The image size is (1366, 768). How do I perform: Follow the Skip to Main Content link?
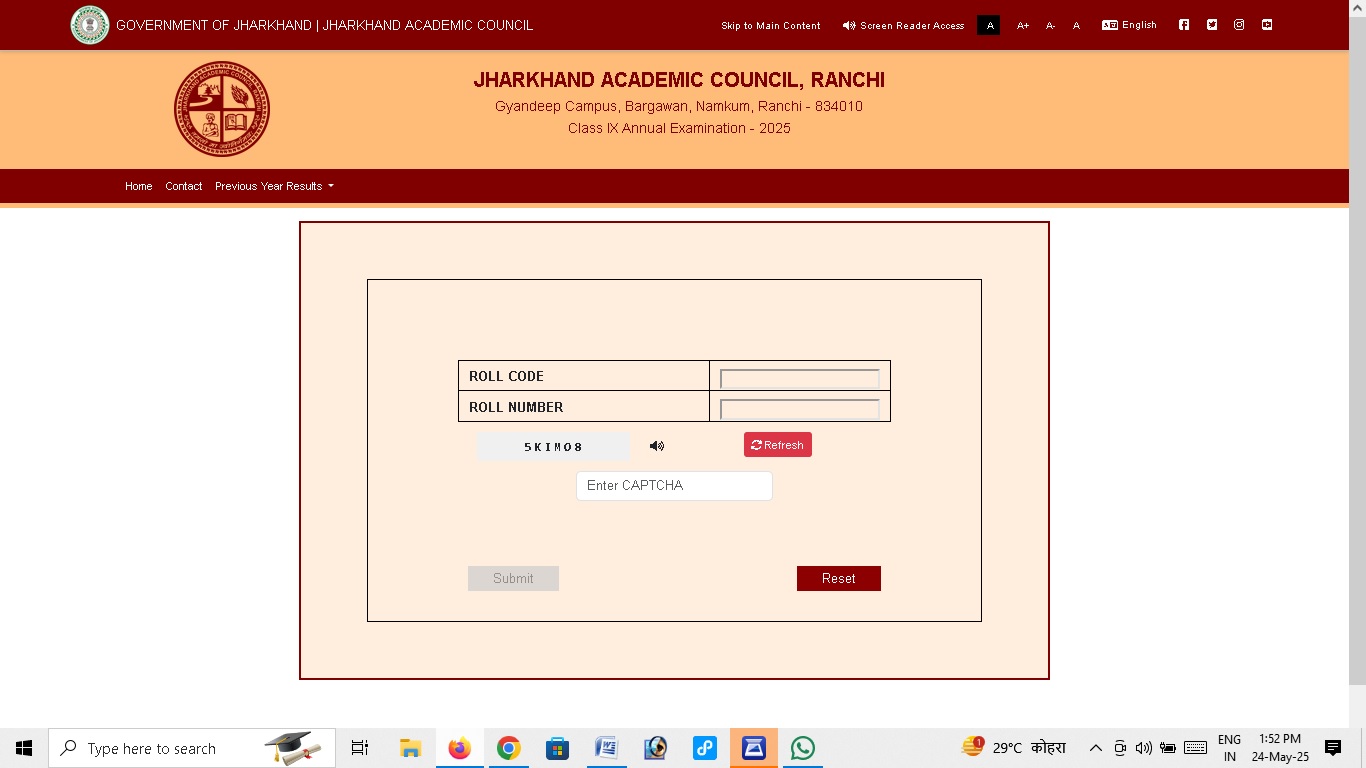[x=771, y=26]
